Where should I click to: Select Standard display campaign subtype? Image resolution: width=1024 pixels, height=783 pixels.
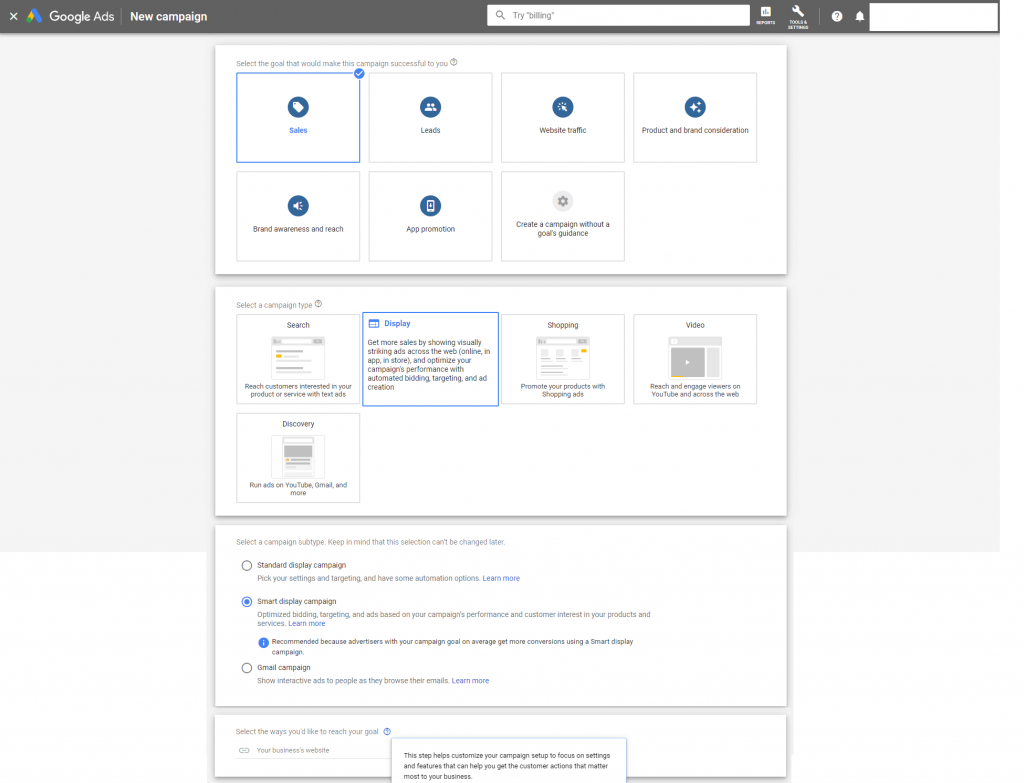click(247, 565)
